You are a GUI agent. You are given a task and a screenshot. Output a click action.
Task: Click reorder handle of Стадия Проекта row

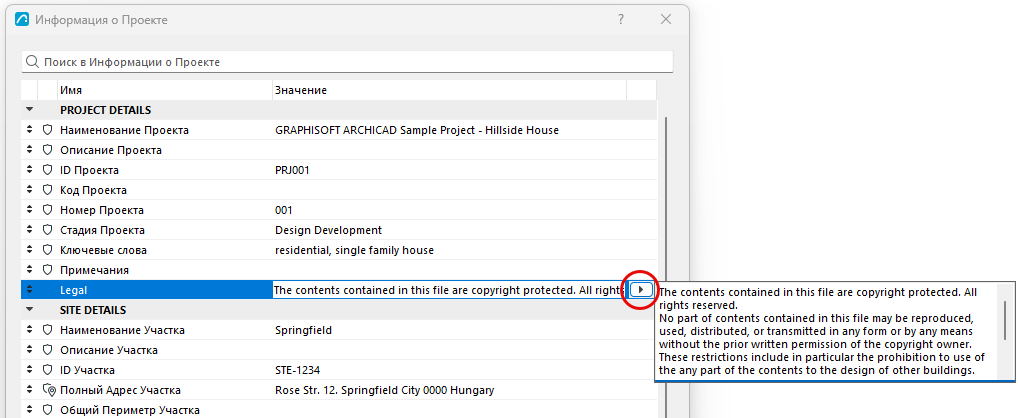pos(29,230)
